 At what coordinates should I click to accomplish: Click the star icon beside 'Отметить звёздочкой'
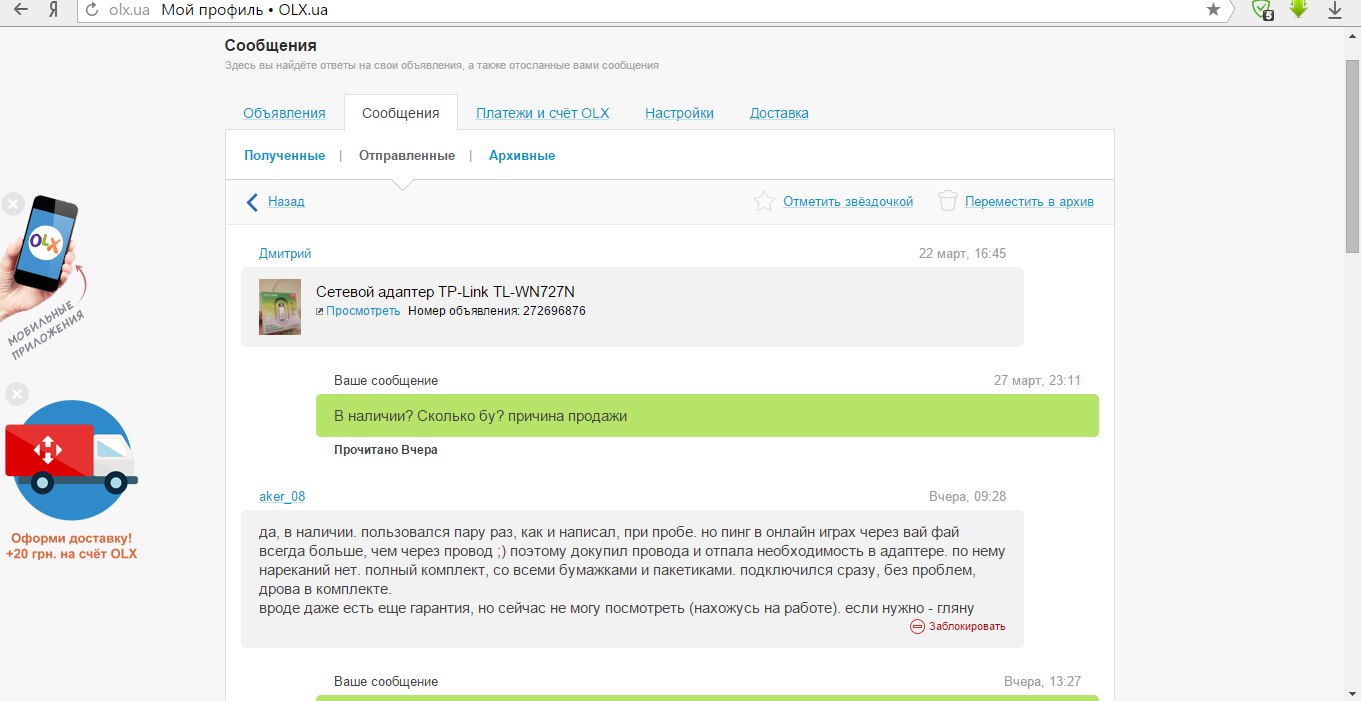(764, 202)
